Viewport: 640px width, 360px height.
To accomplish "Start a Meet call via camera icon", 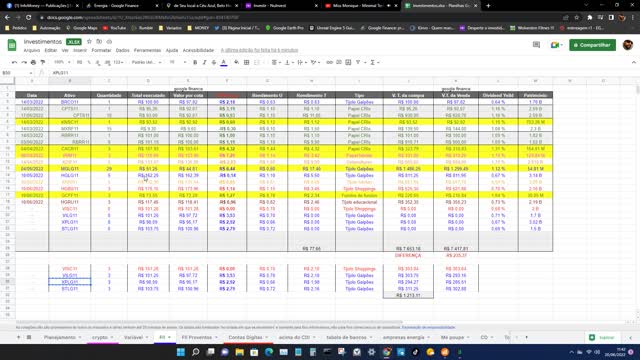I will (x=555, y=45).
